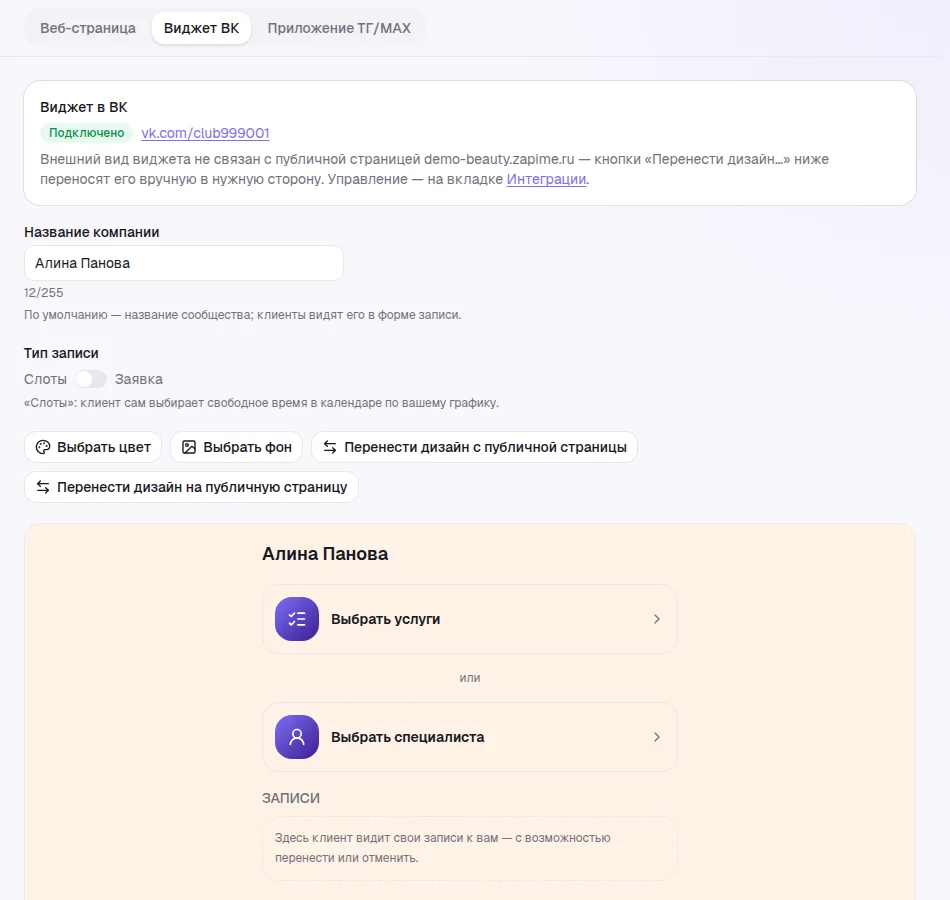Click the Виджет в ВК card title
The width and height of the screenshot is (950, 900).
84,107
